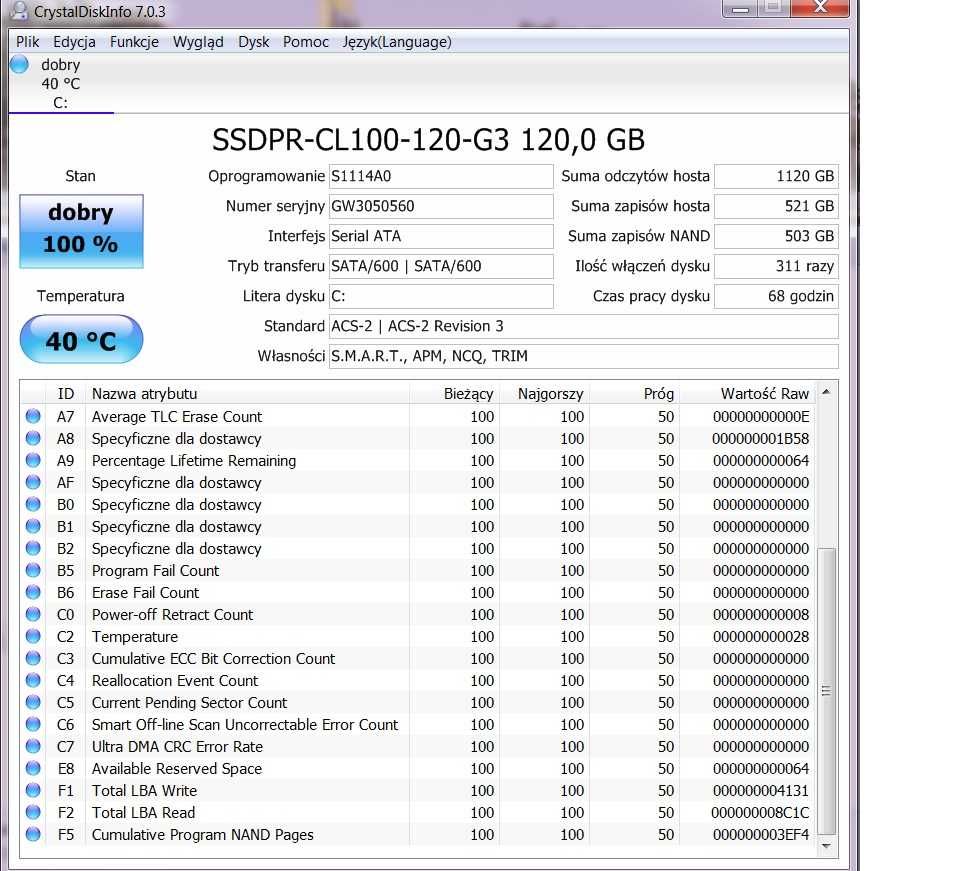
Task: Click status orb in the B1 row
Action: point(33,526)
